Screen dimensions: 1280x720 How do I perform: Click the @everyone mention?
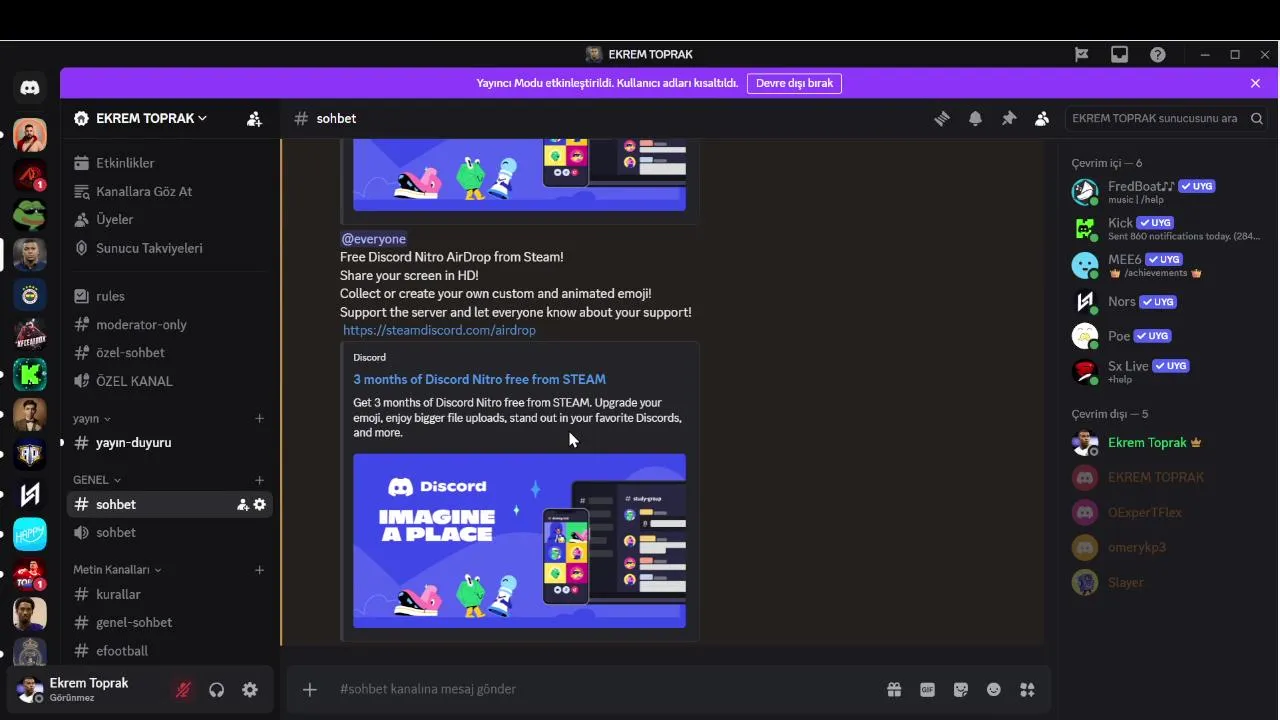[x=374, y=239]
